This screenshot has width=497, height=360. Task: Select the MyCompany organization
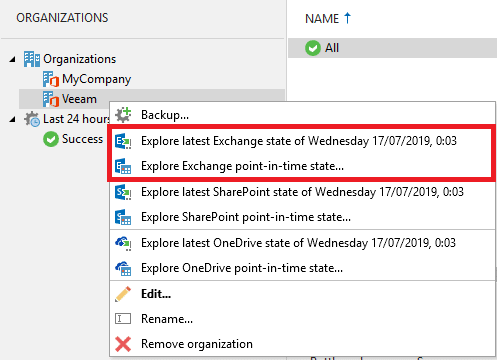coord(96,79)
